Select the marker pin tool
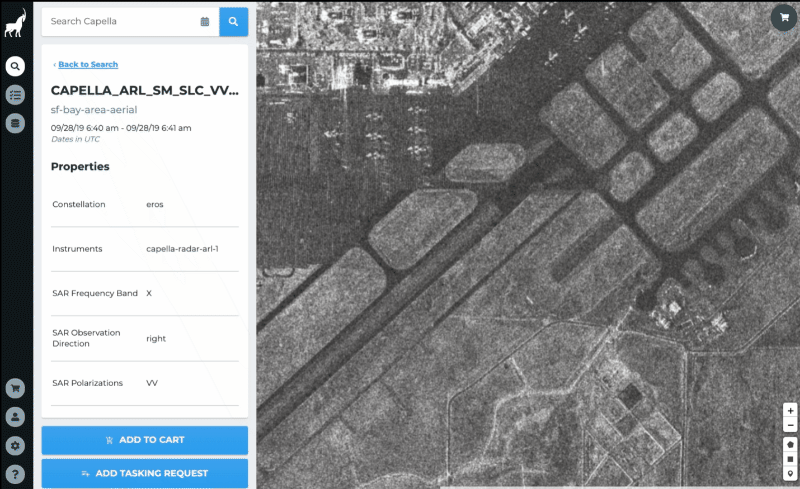 pyautogui.click(x=790, y=473)
